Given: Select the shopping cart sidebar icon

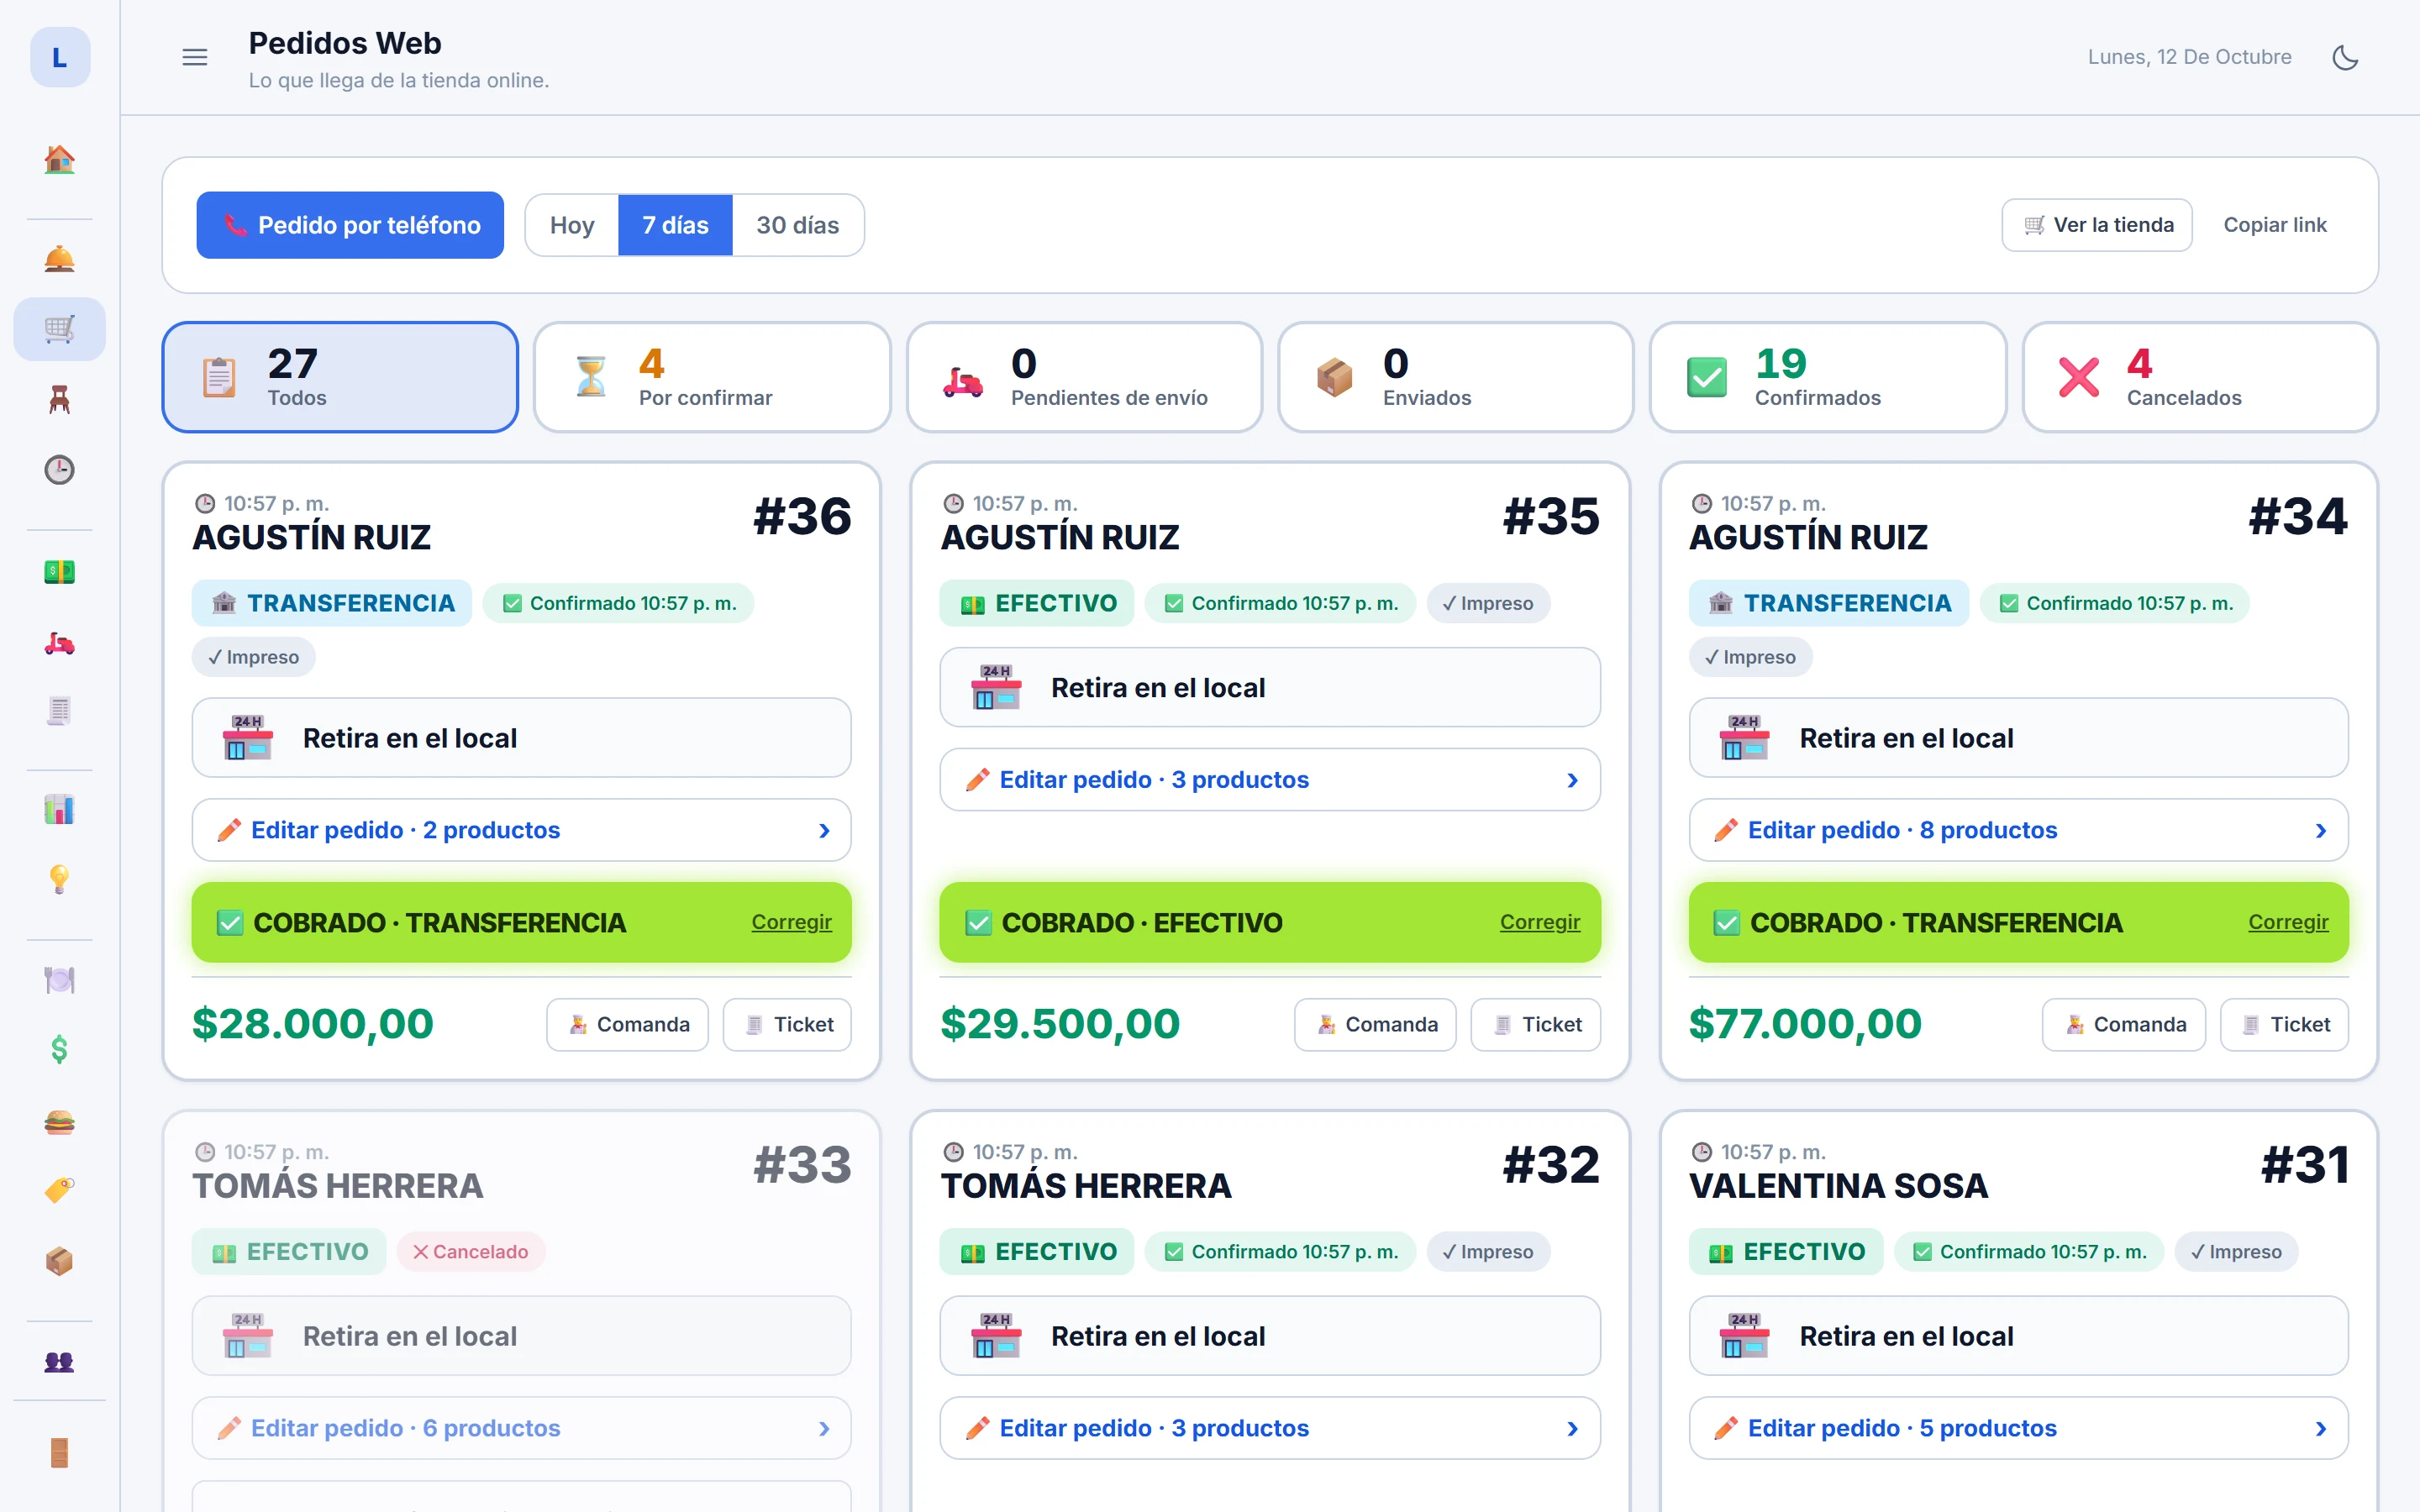Looking at the screenshot, I should pyautogui.click(x=59, y=329).
